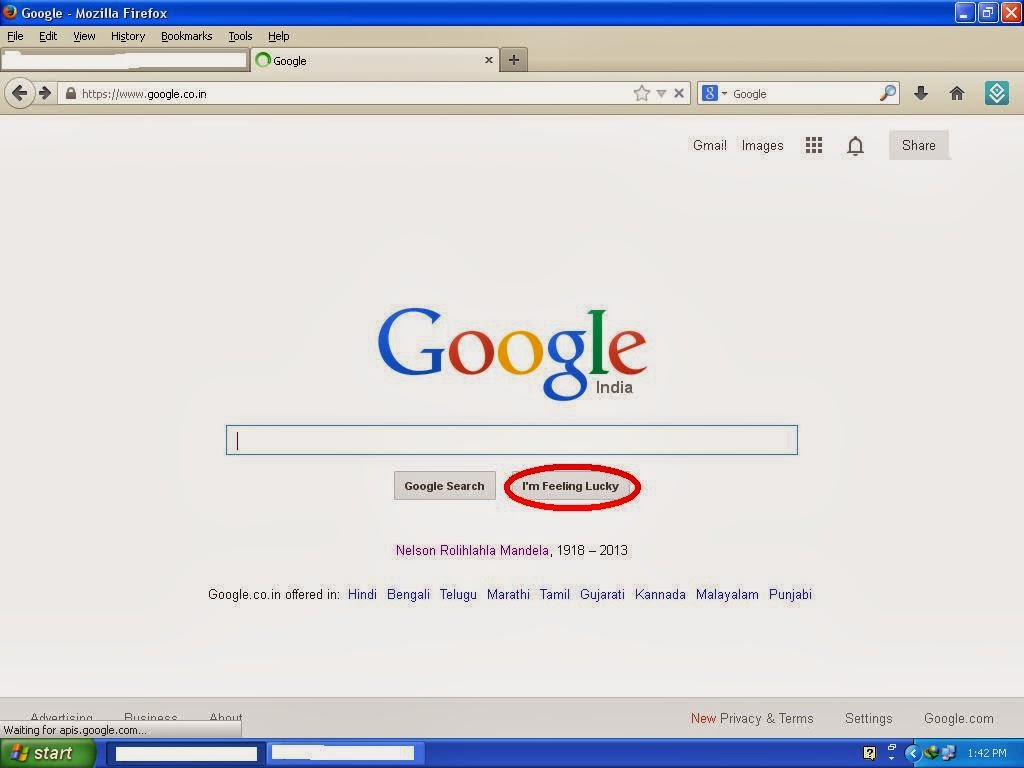Expand hidden system tray icons
This screenshot has width=1024, height=768.
pos(911,753)
